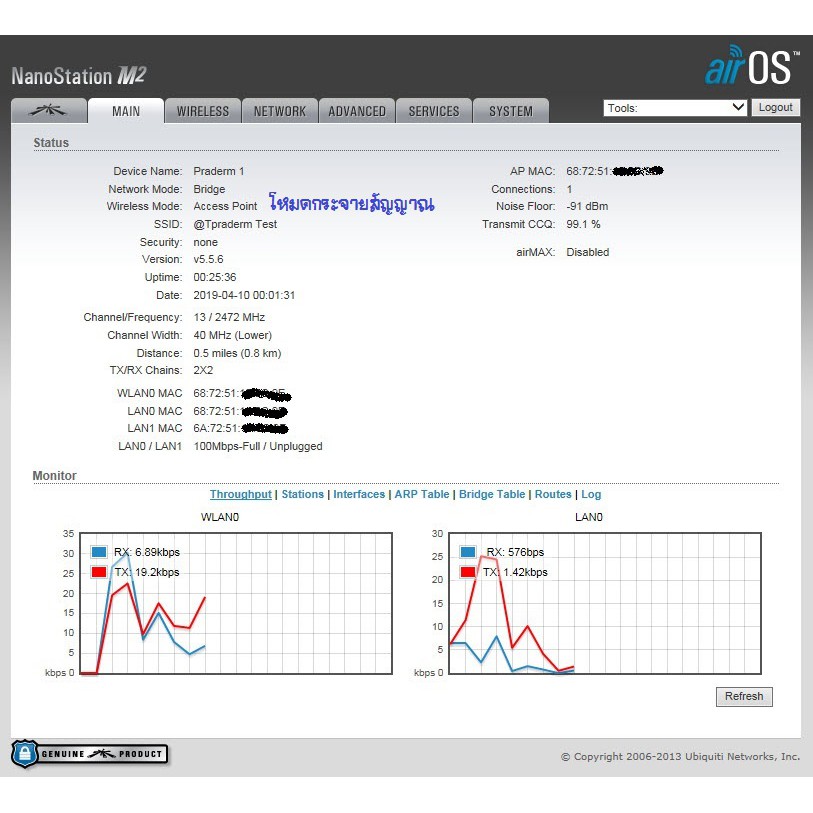The width and height of the screenshot is (813, 813).
Task: Click the WLAN0 throughput graph
Action: point(229,604)
